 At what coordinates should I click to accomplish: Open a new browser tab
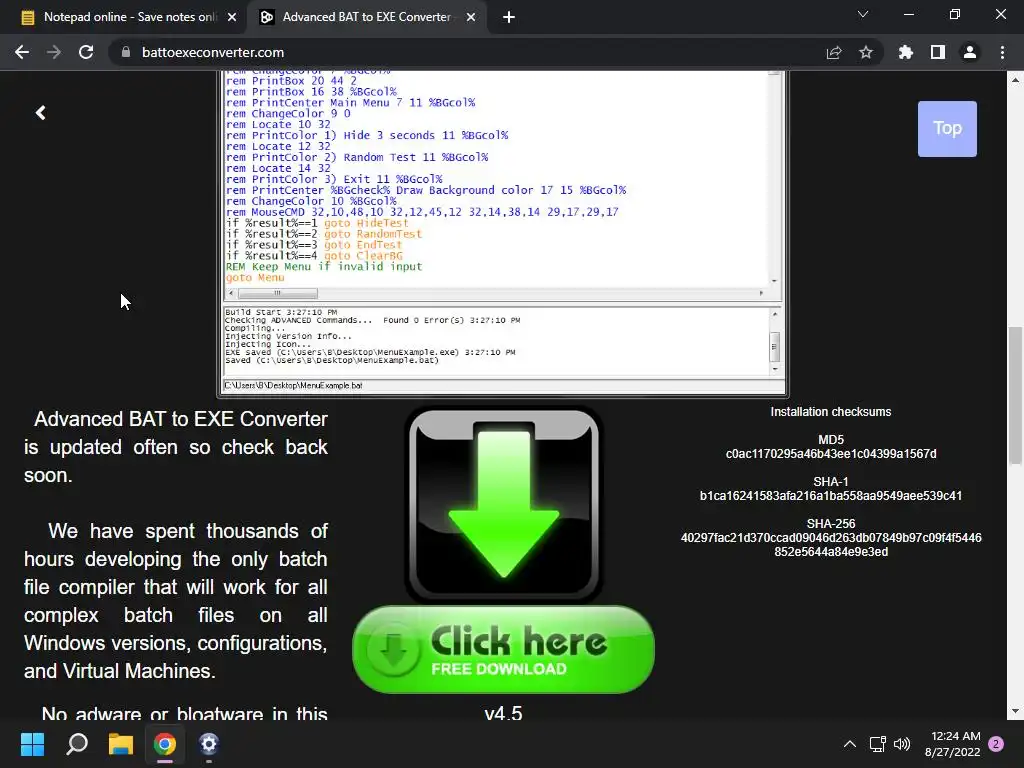(509, 18)
